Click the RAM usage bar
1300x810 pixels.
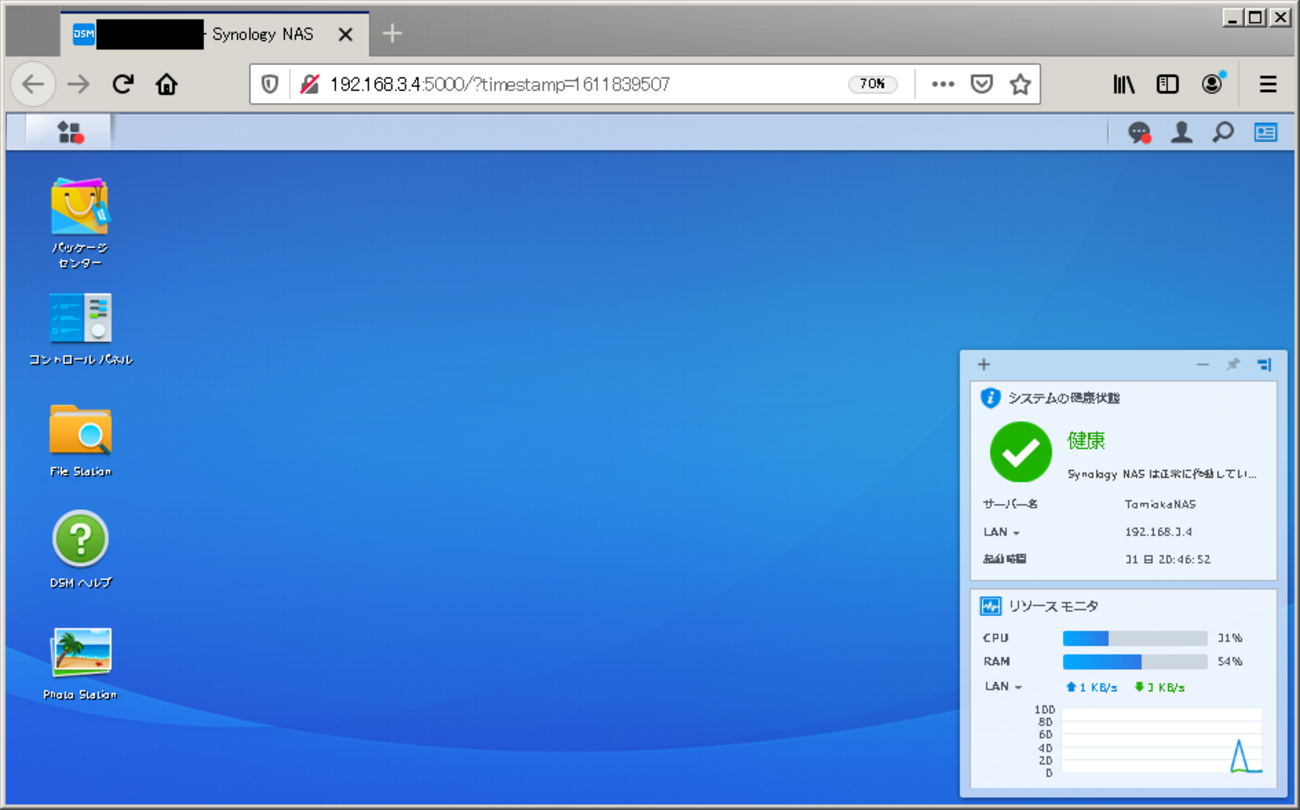tap(1135, 662)
